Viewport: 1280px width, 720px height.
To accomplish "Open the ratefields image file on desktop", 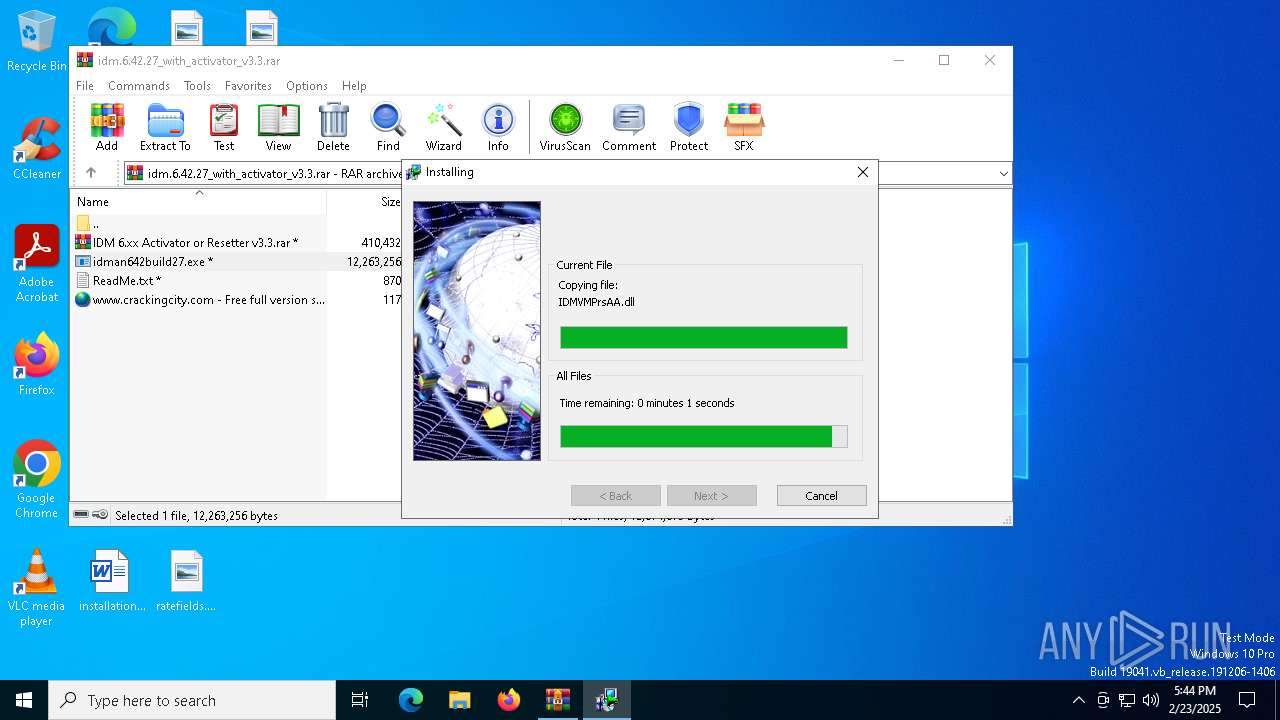I will click(186, 581).
